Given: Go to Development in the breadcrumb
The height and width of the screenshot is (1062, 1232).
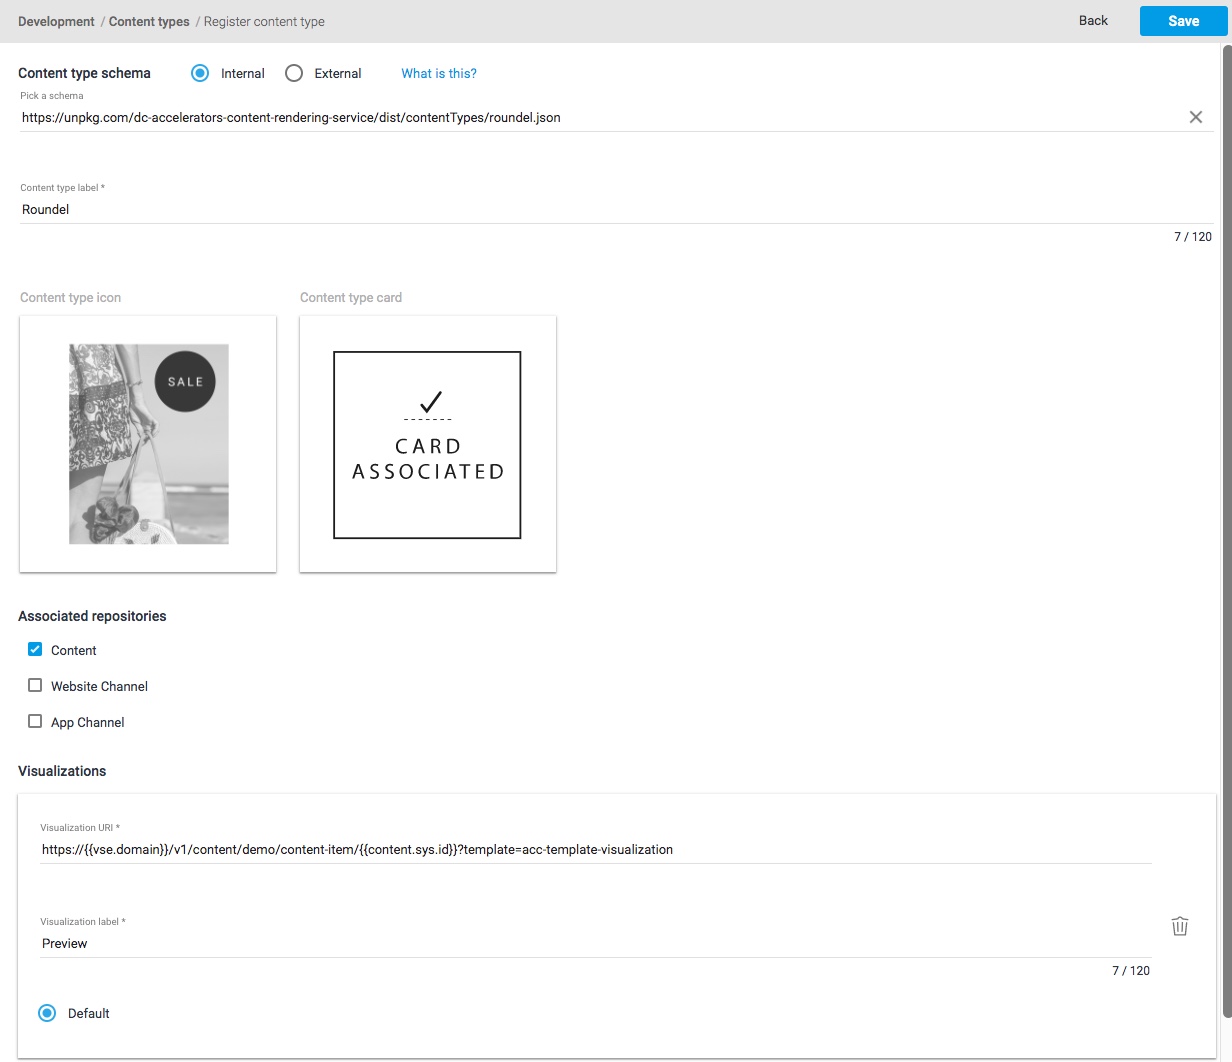Looking at the screenshot, I should pos(56,21).
